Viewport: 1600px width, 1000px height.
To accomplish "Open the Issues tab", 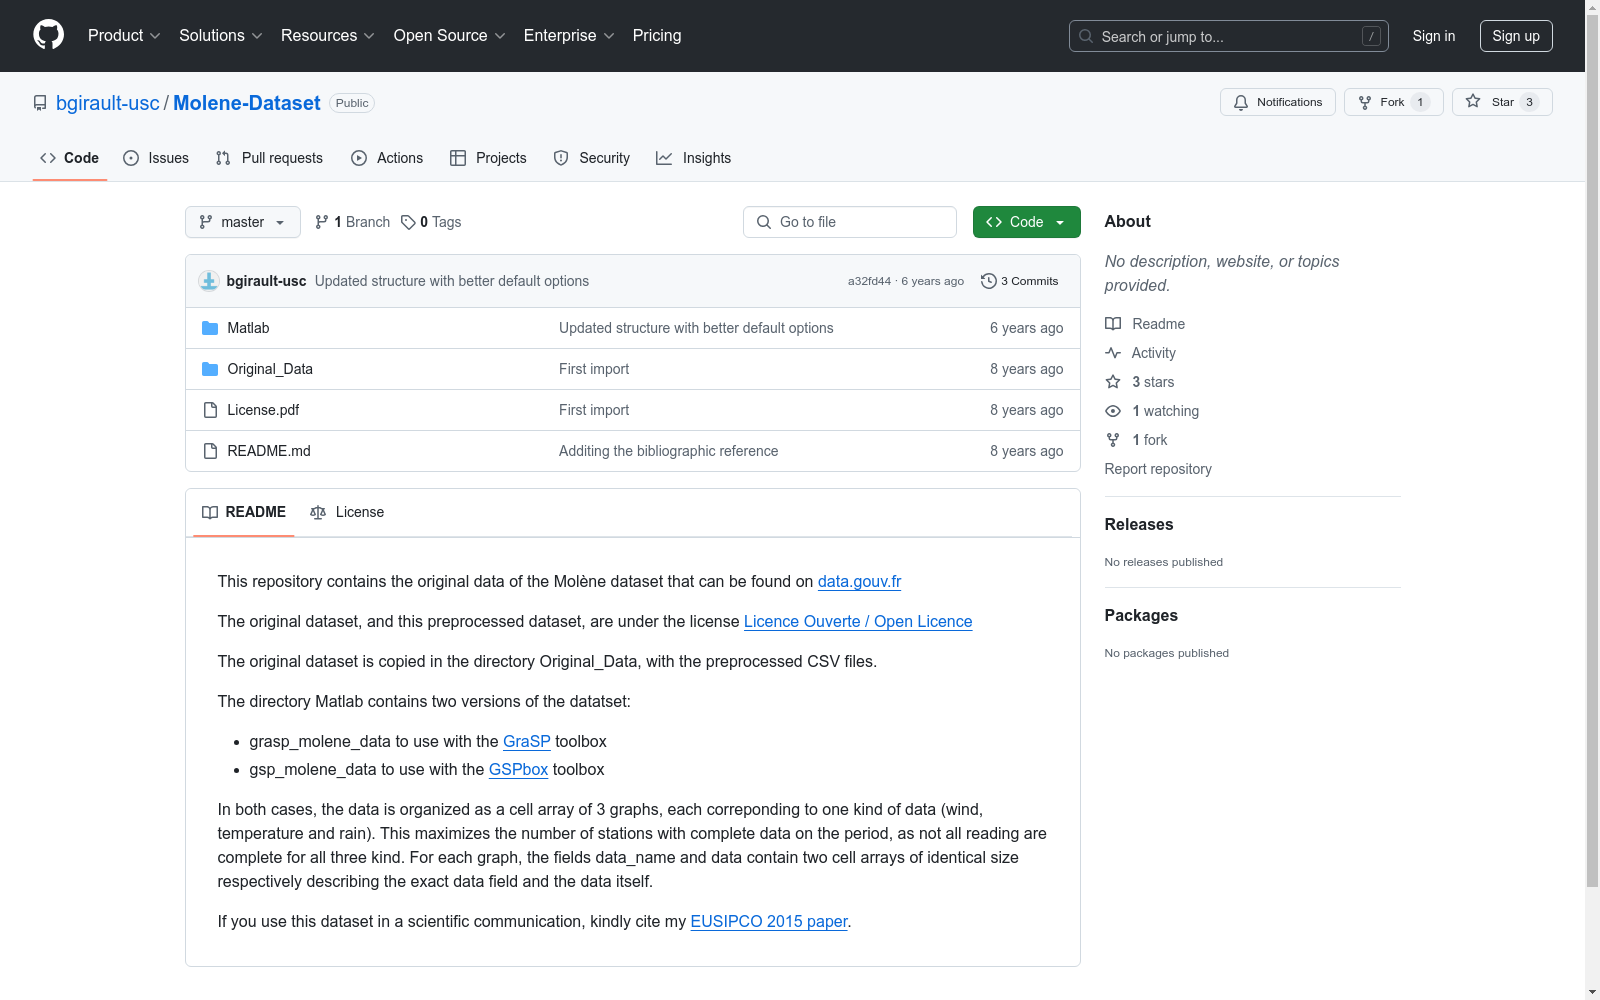I will point(156,158).
